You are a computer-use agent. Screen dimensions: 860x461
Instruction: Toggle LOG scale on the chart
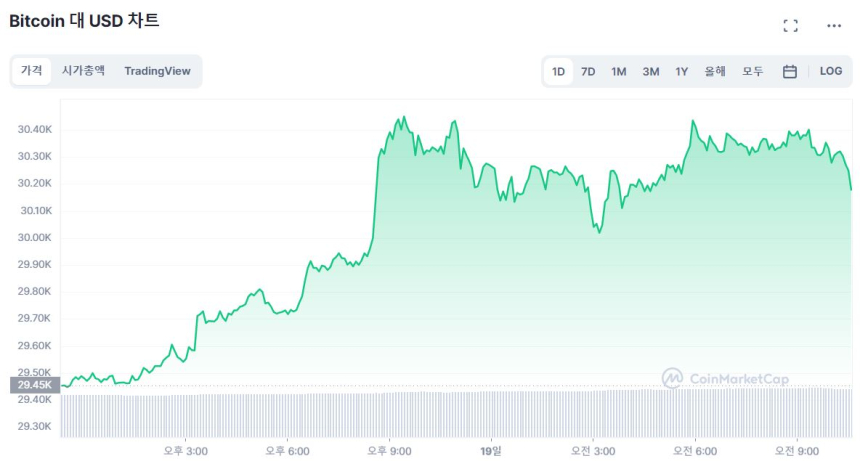pyautogui.click(x=830, y=71)
